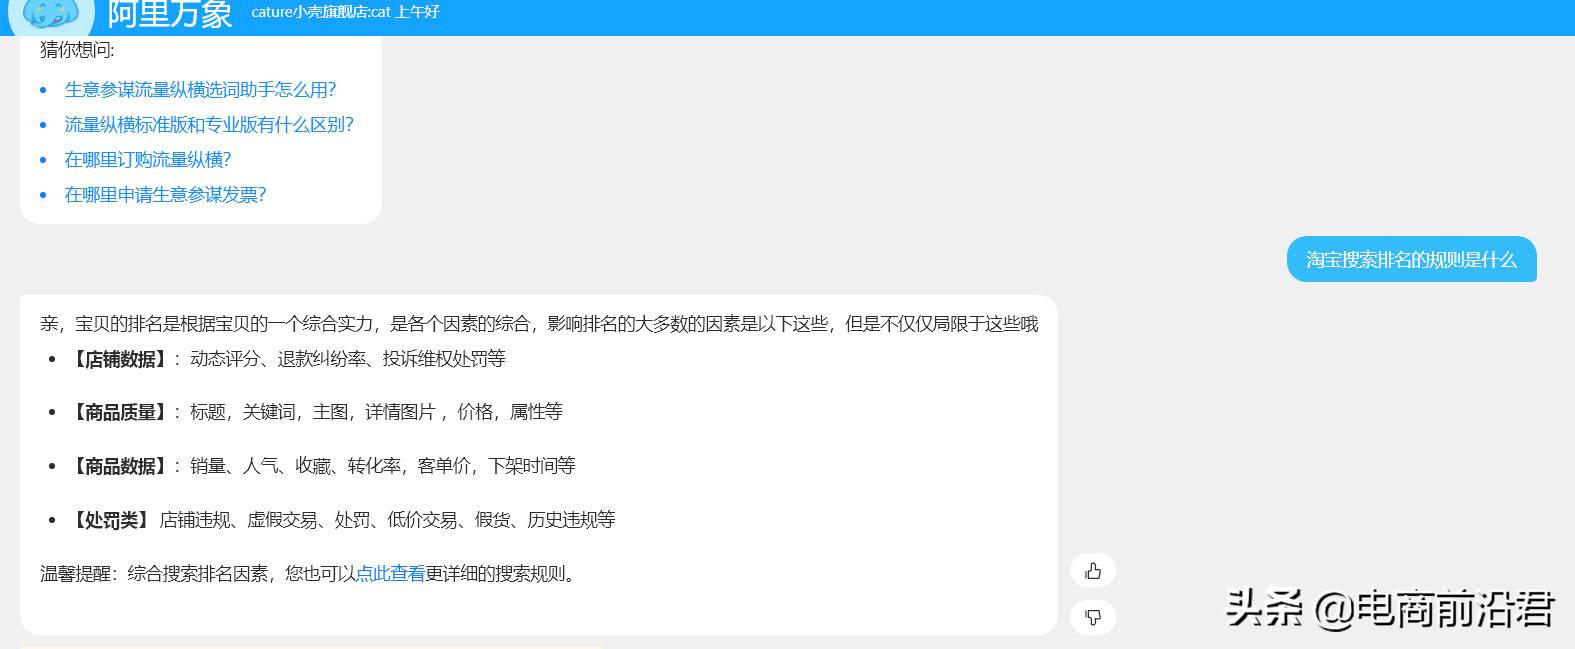Viewport: 1575px width, 649px height.
Task: Open link 在哪里申请生意参谋发票?
Action: click(x=165, y=195)
